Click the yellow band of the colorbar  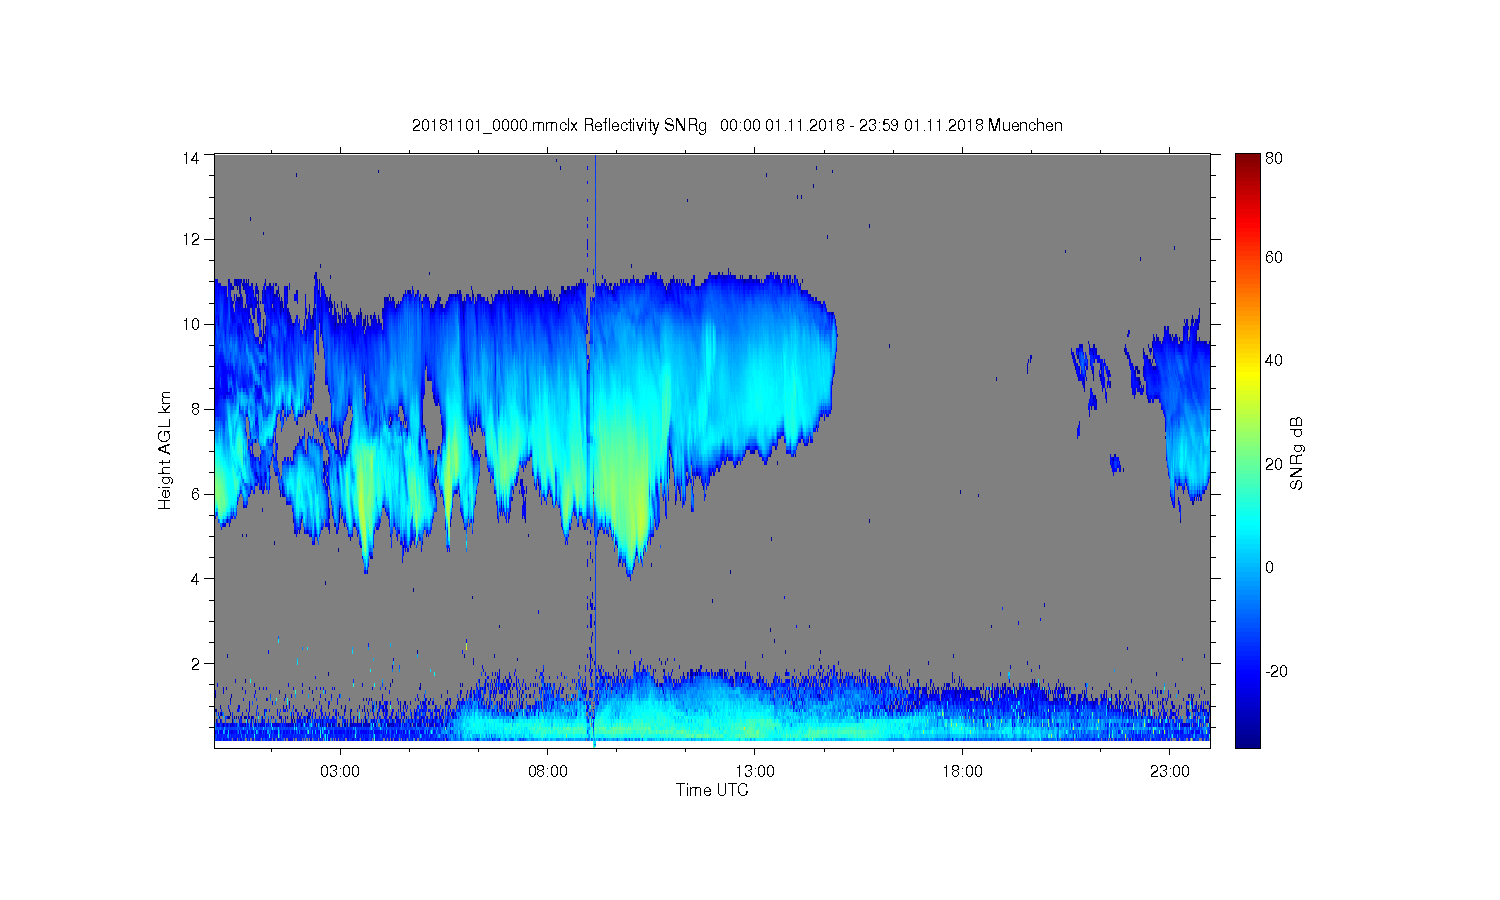click(1247, 375)
